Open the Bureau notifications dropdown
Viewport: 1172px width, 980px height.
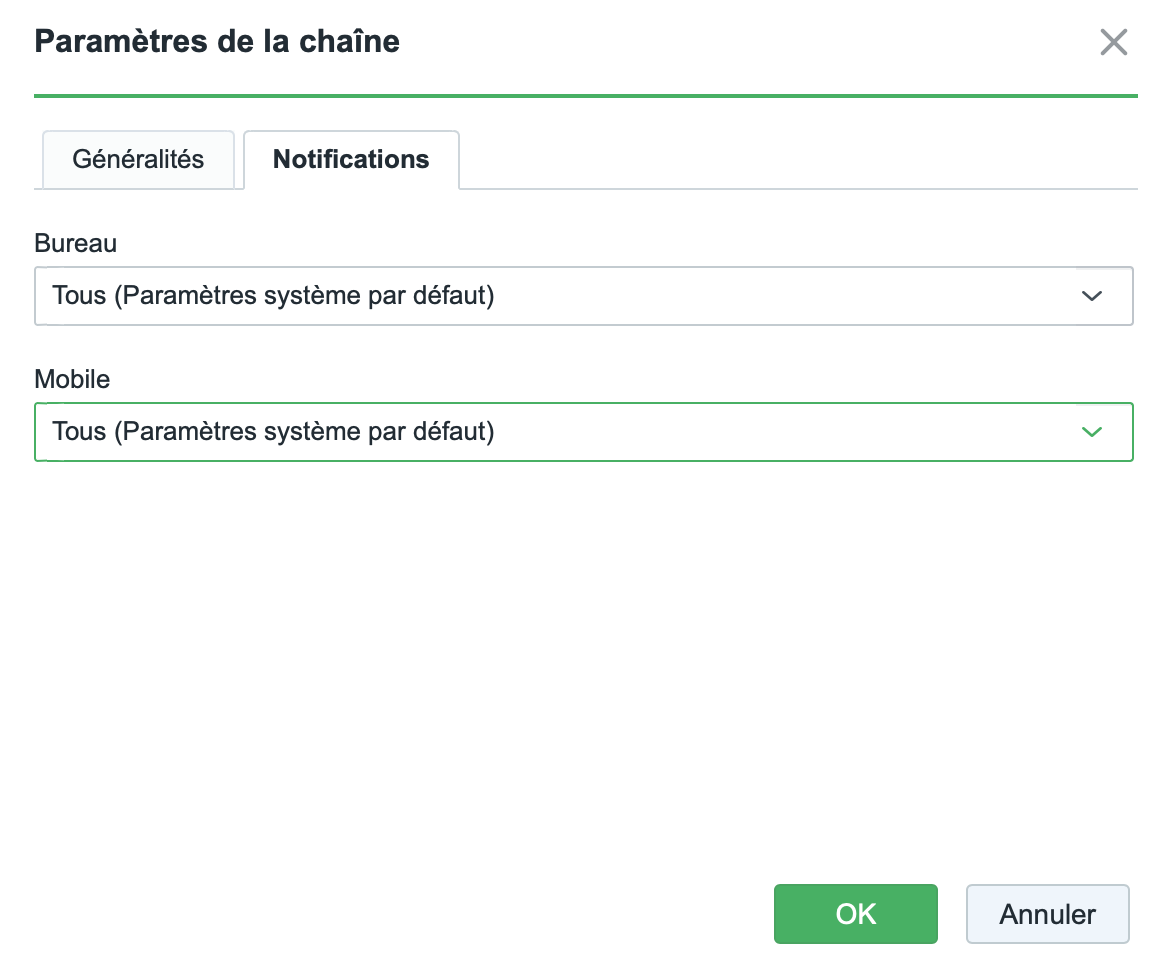584,296
